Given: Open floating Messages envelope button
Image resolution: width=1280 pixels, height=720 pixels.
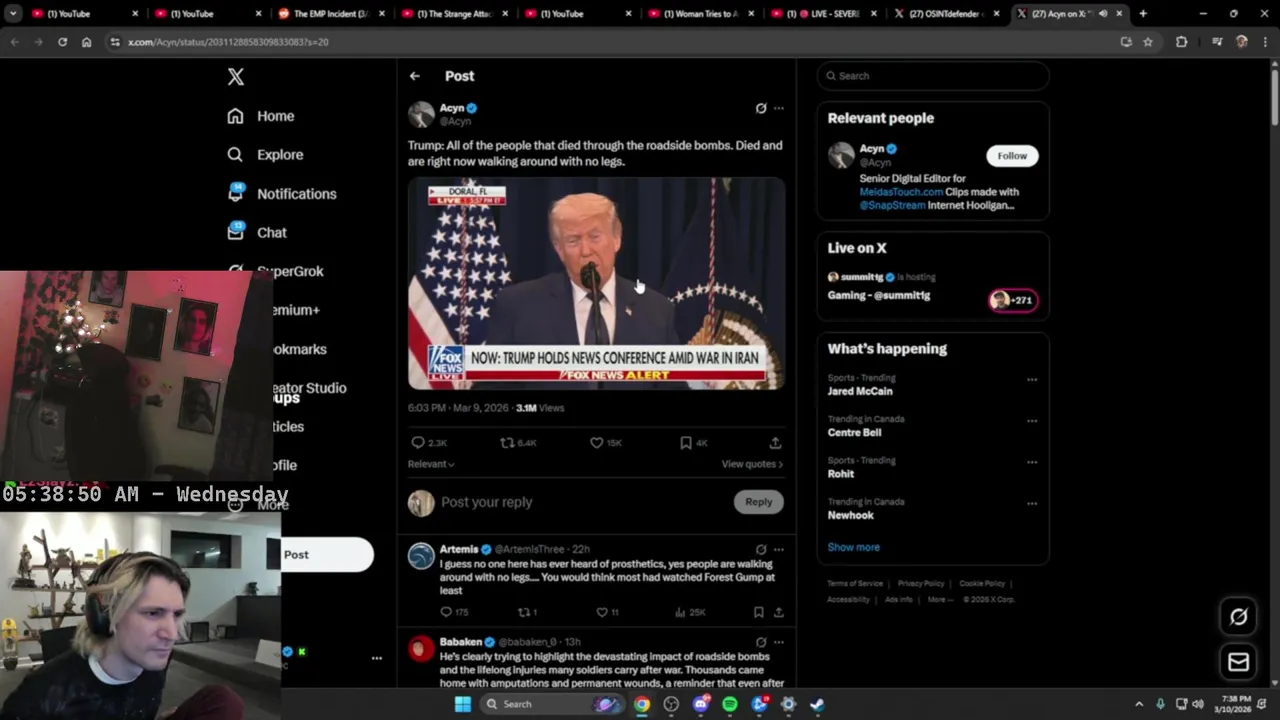Looking at the screenshot, I should point(1238,662).
